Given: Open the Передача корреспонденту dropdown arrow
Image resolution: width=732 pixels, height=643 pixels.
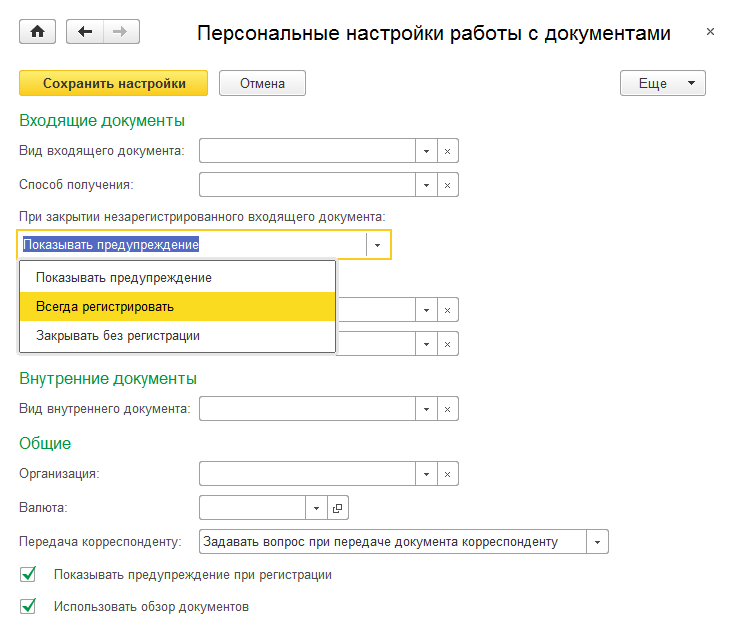Looking at the screenshot, I should 598,542.
